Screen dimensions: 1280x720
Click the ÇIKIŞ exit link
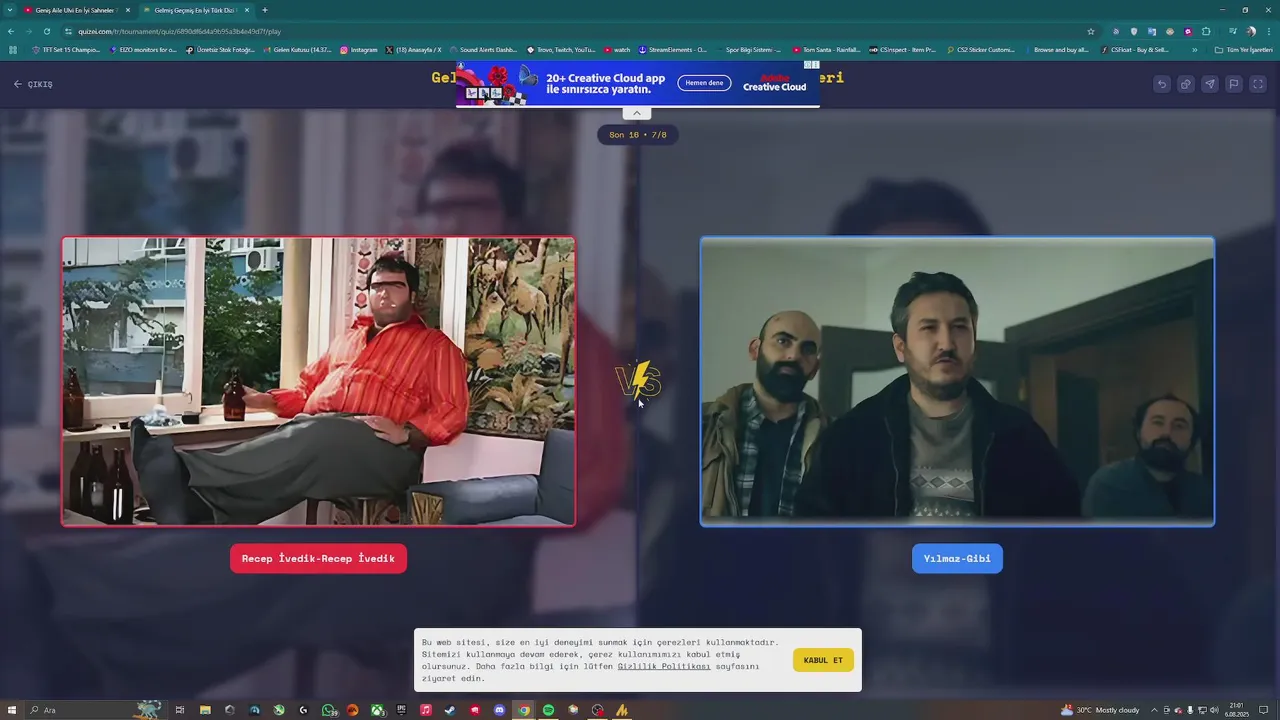tap(33, 84)
